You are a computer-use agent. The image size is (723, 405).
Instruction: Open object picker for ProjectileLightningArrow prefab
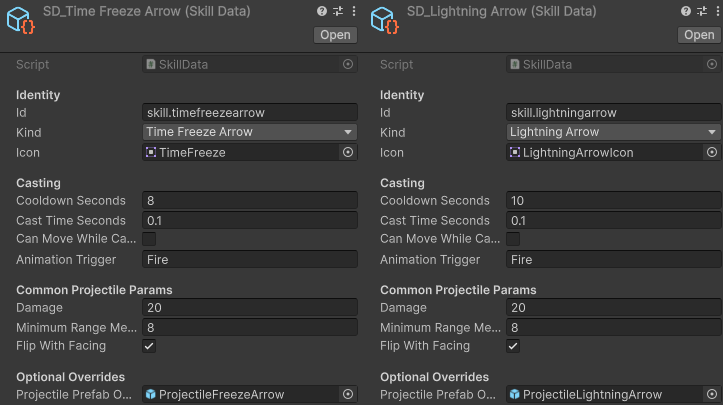click(712, 395)
